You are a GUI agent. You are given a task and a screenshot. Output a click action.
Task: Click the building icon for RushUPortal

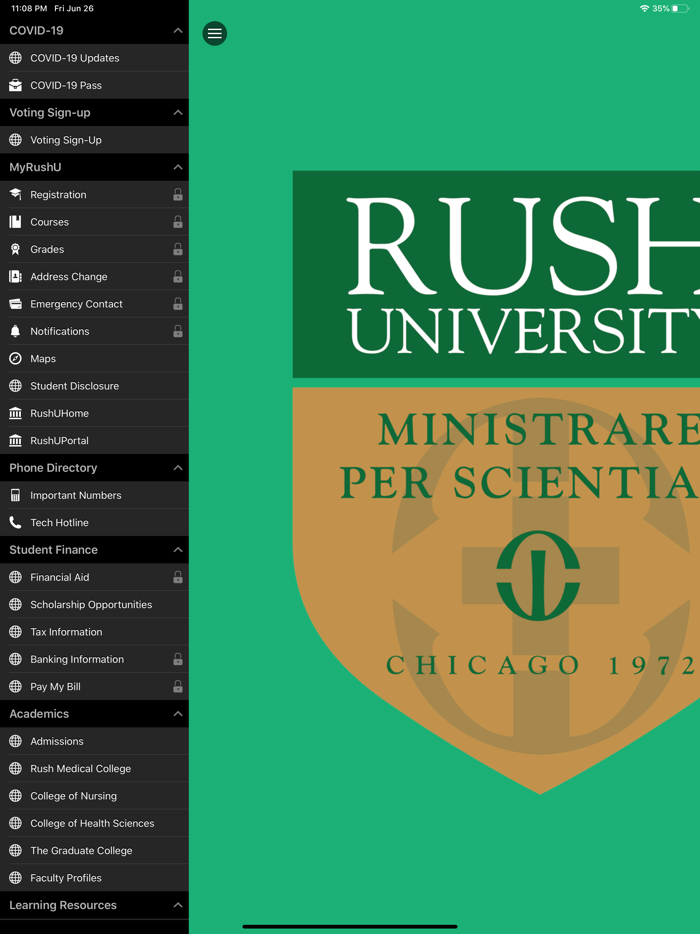pos(15,440)
